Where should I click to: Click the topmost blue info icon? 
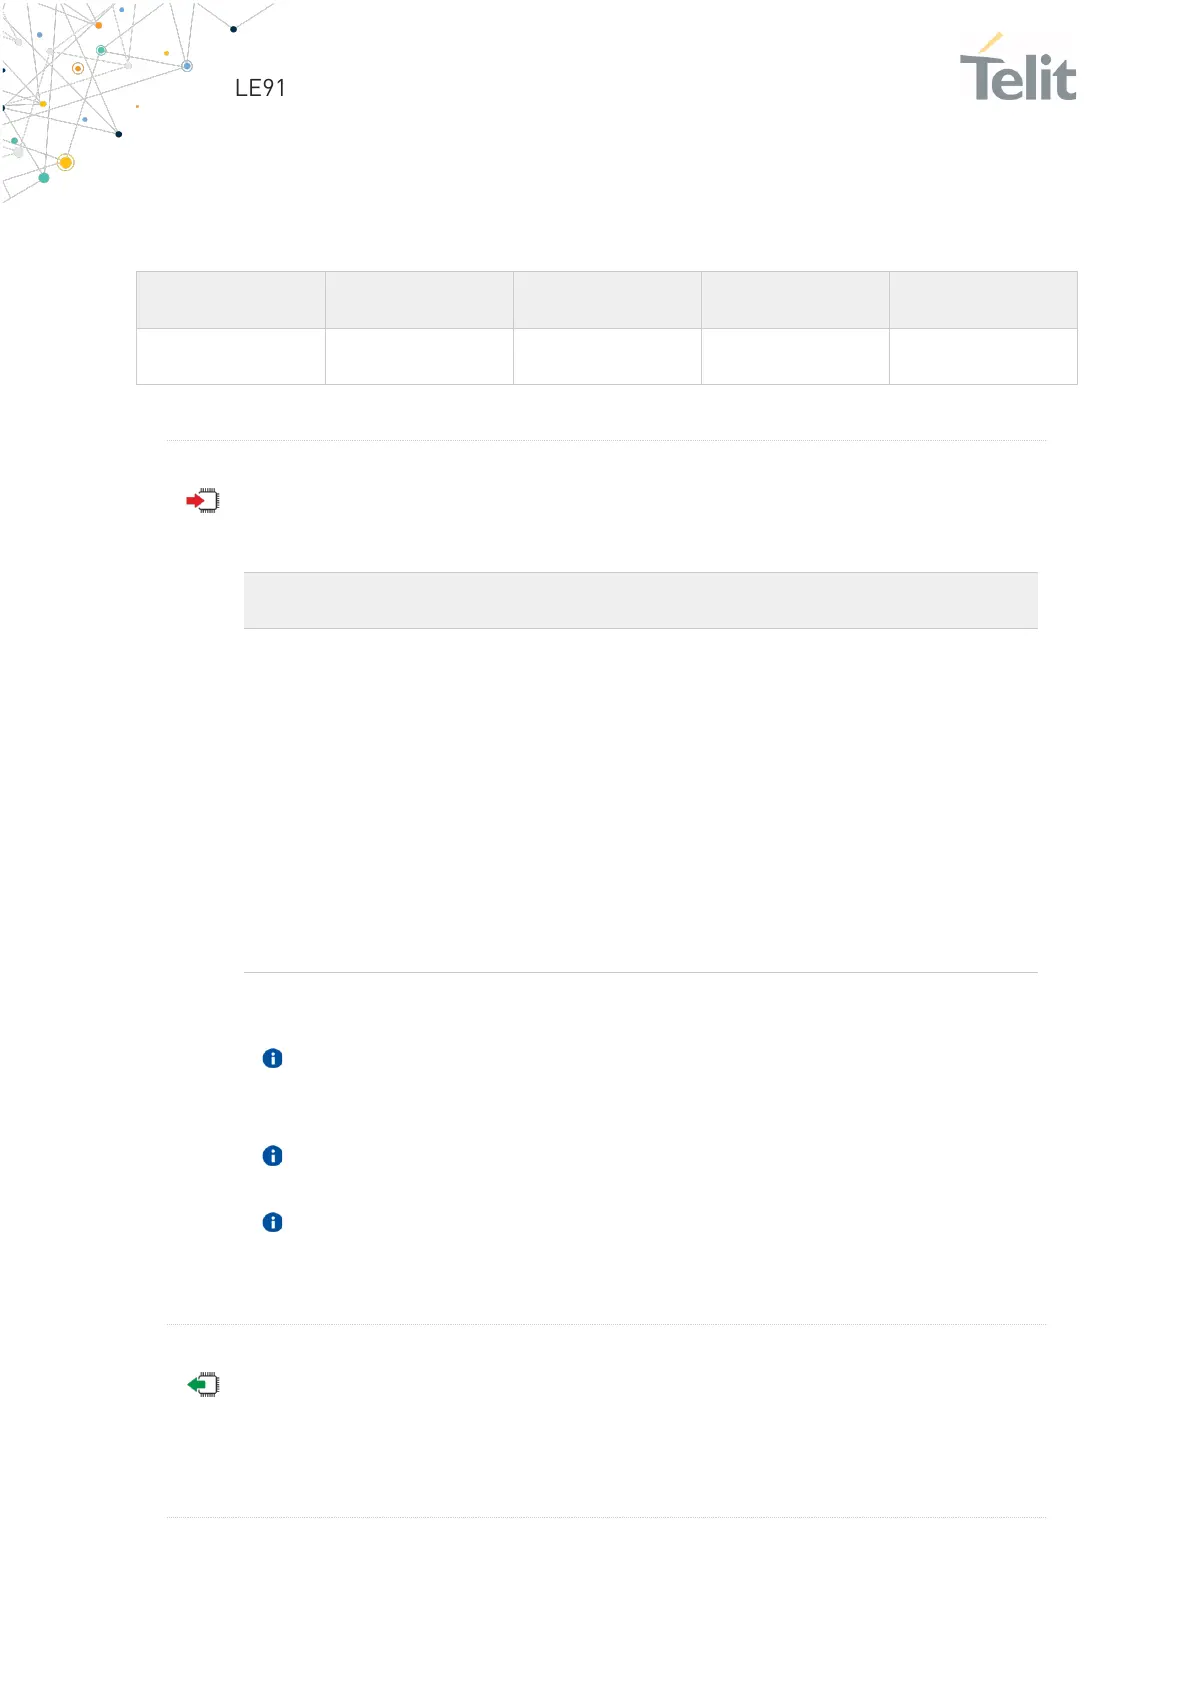[x=272, y=1058]
